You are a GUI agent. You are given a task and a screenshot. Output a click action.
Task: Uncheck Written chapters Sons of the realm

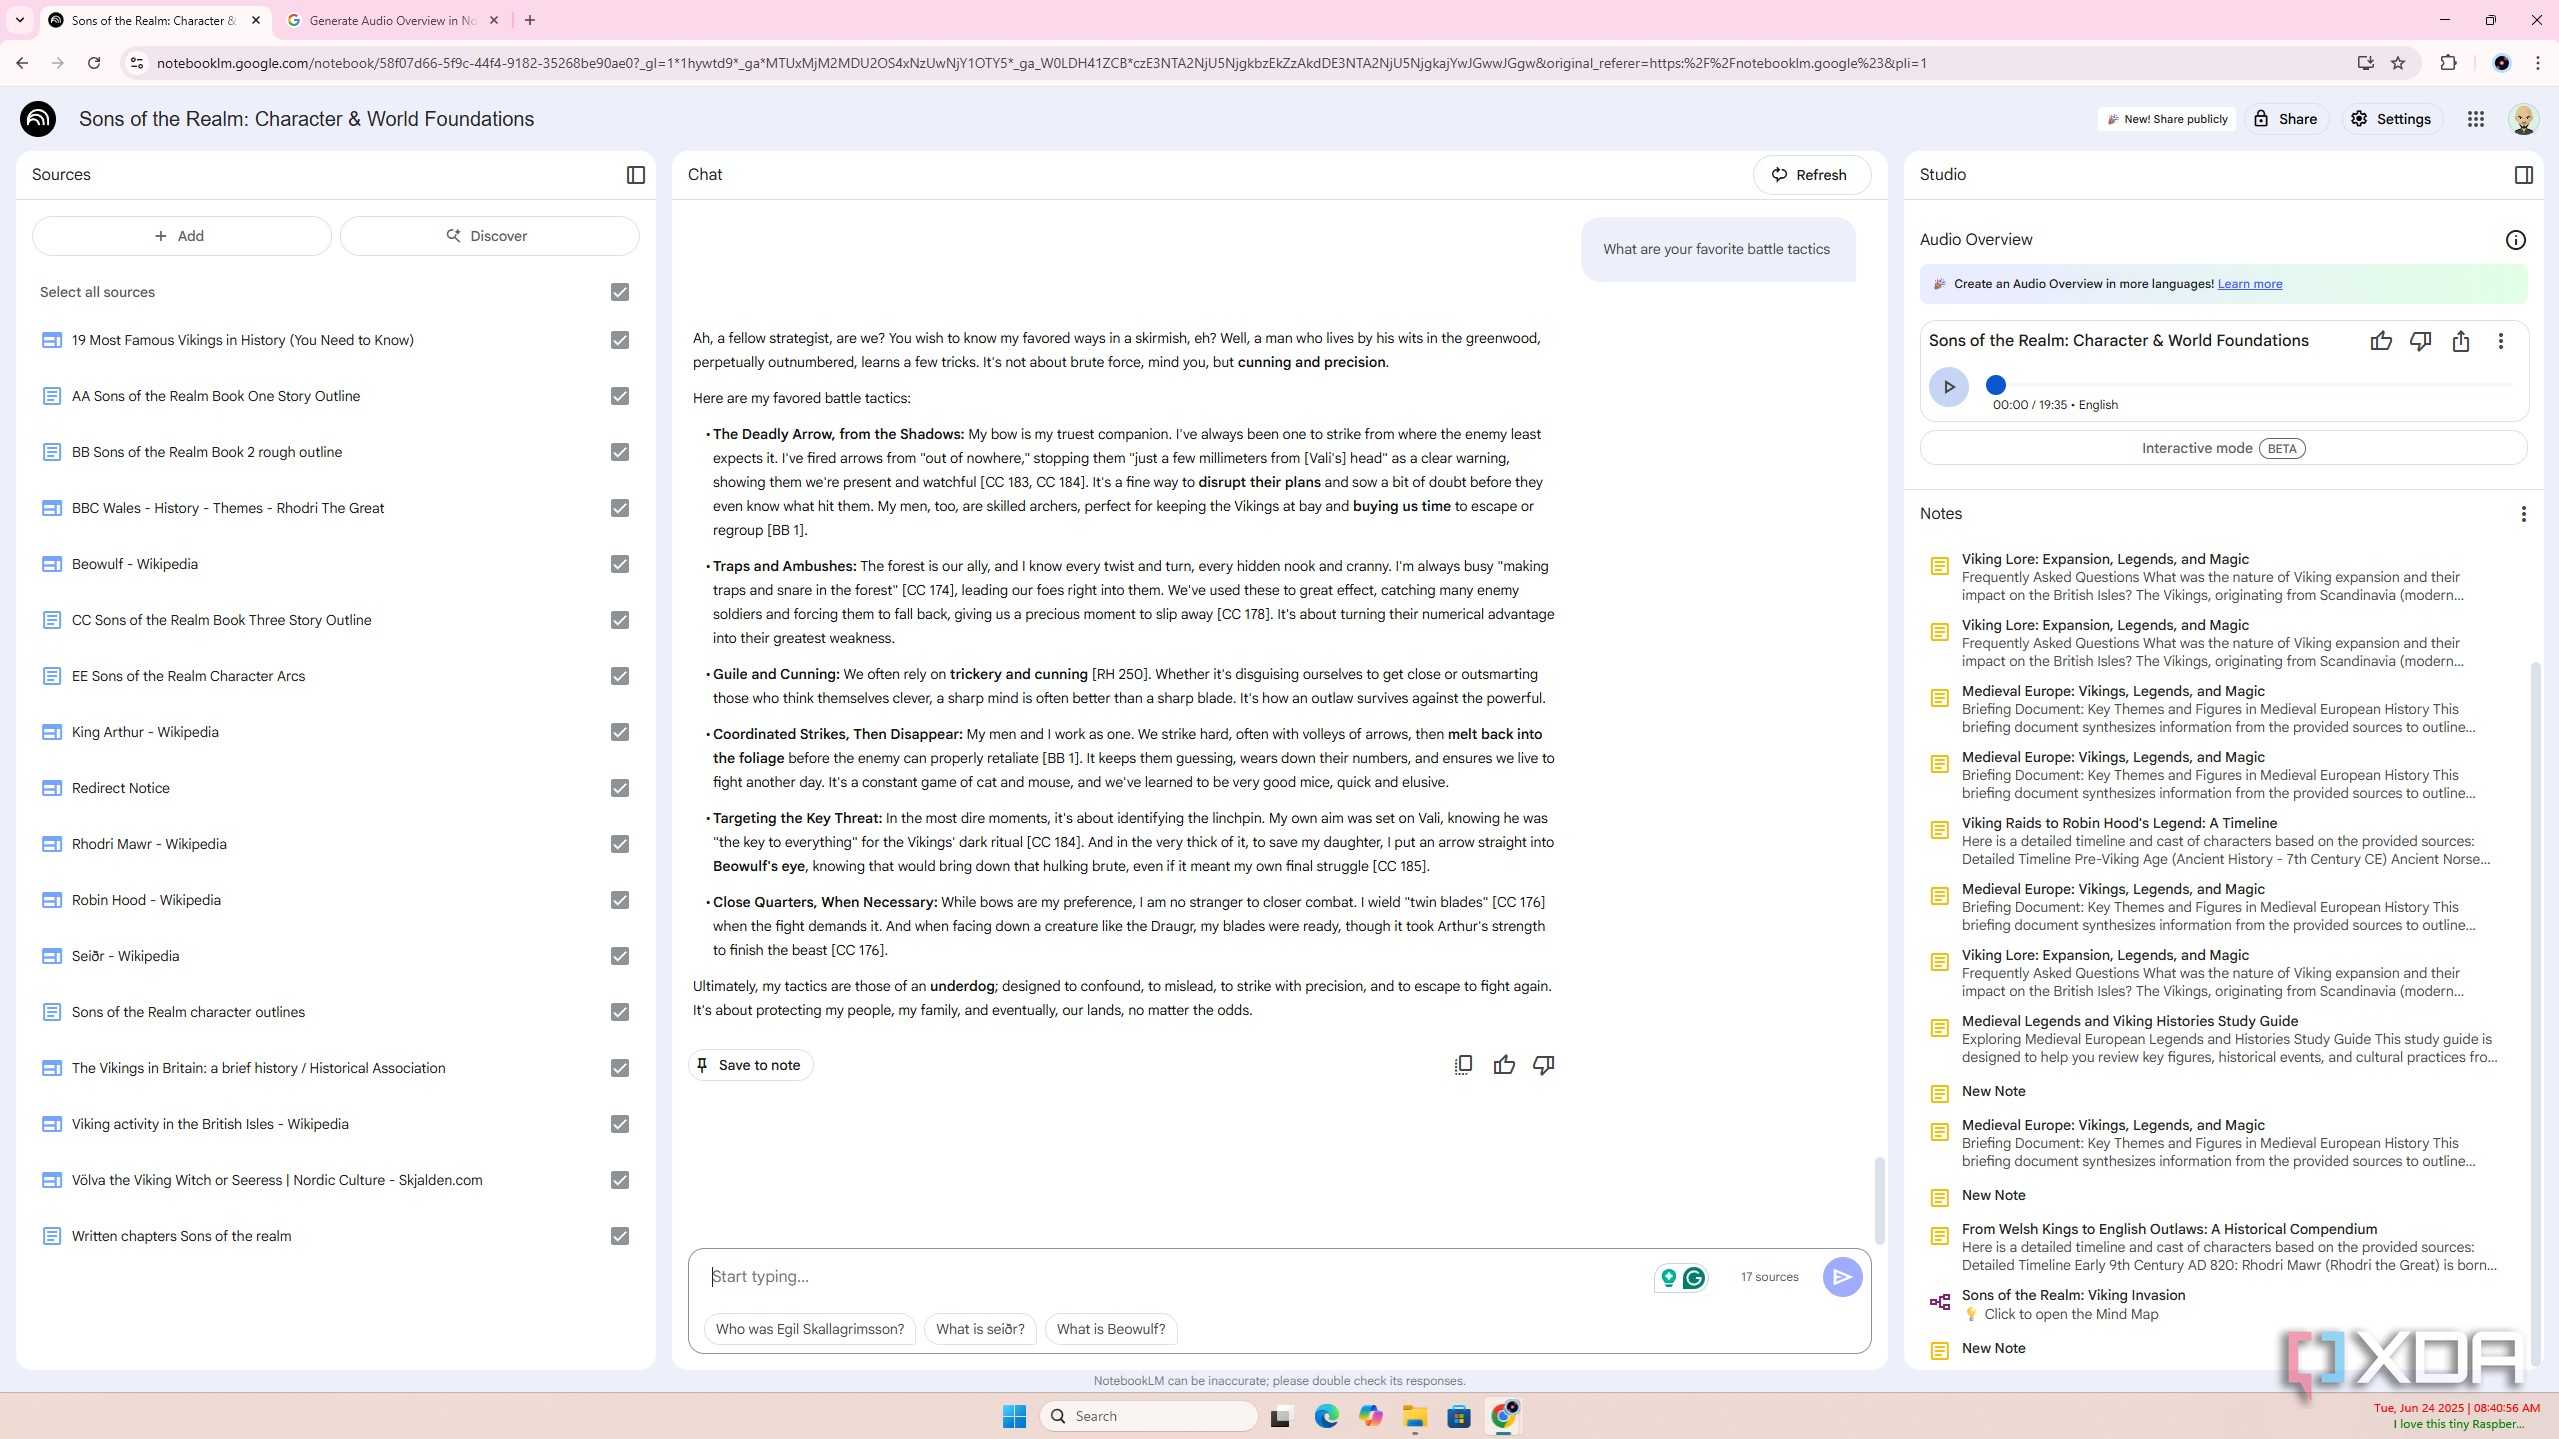[x=620, y=1236]
